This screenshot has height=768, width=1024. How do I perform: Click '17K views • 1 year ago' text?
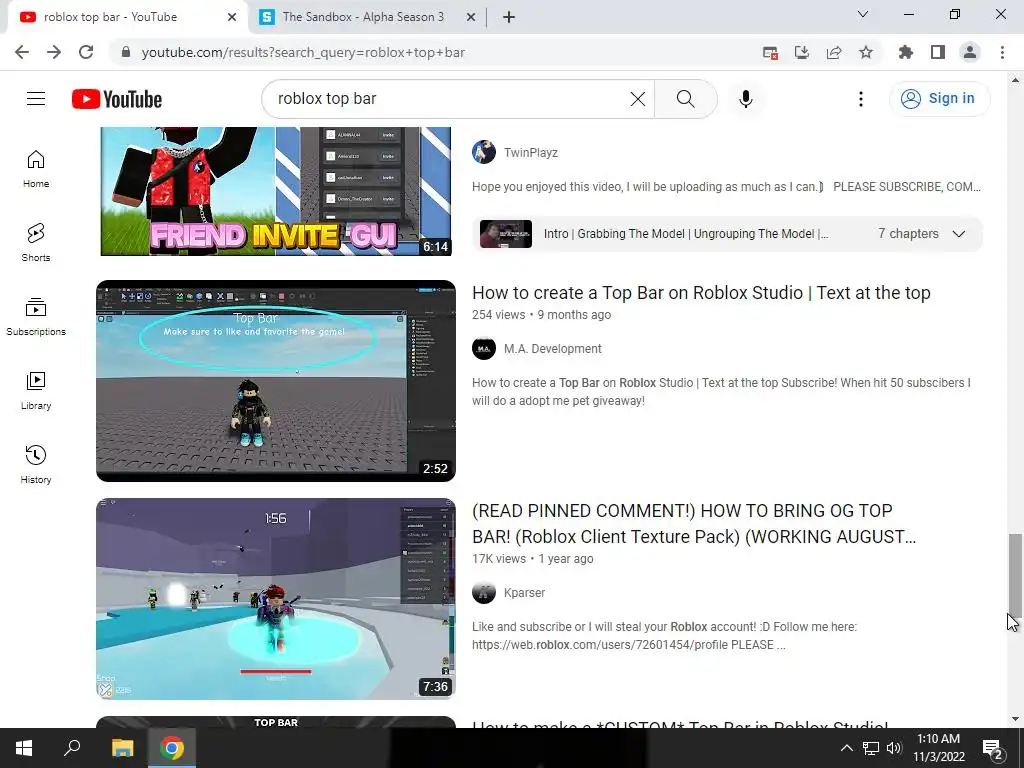click(533, 559)
